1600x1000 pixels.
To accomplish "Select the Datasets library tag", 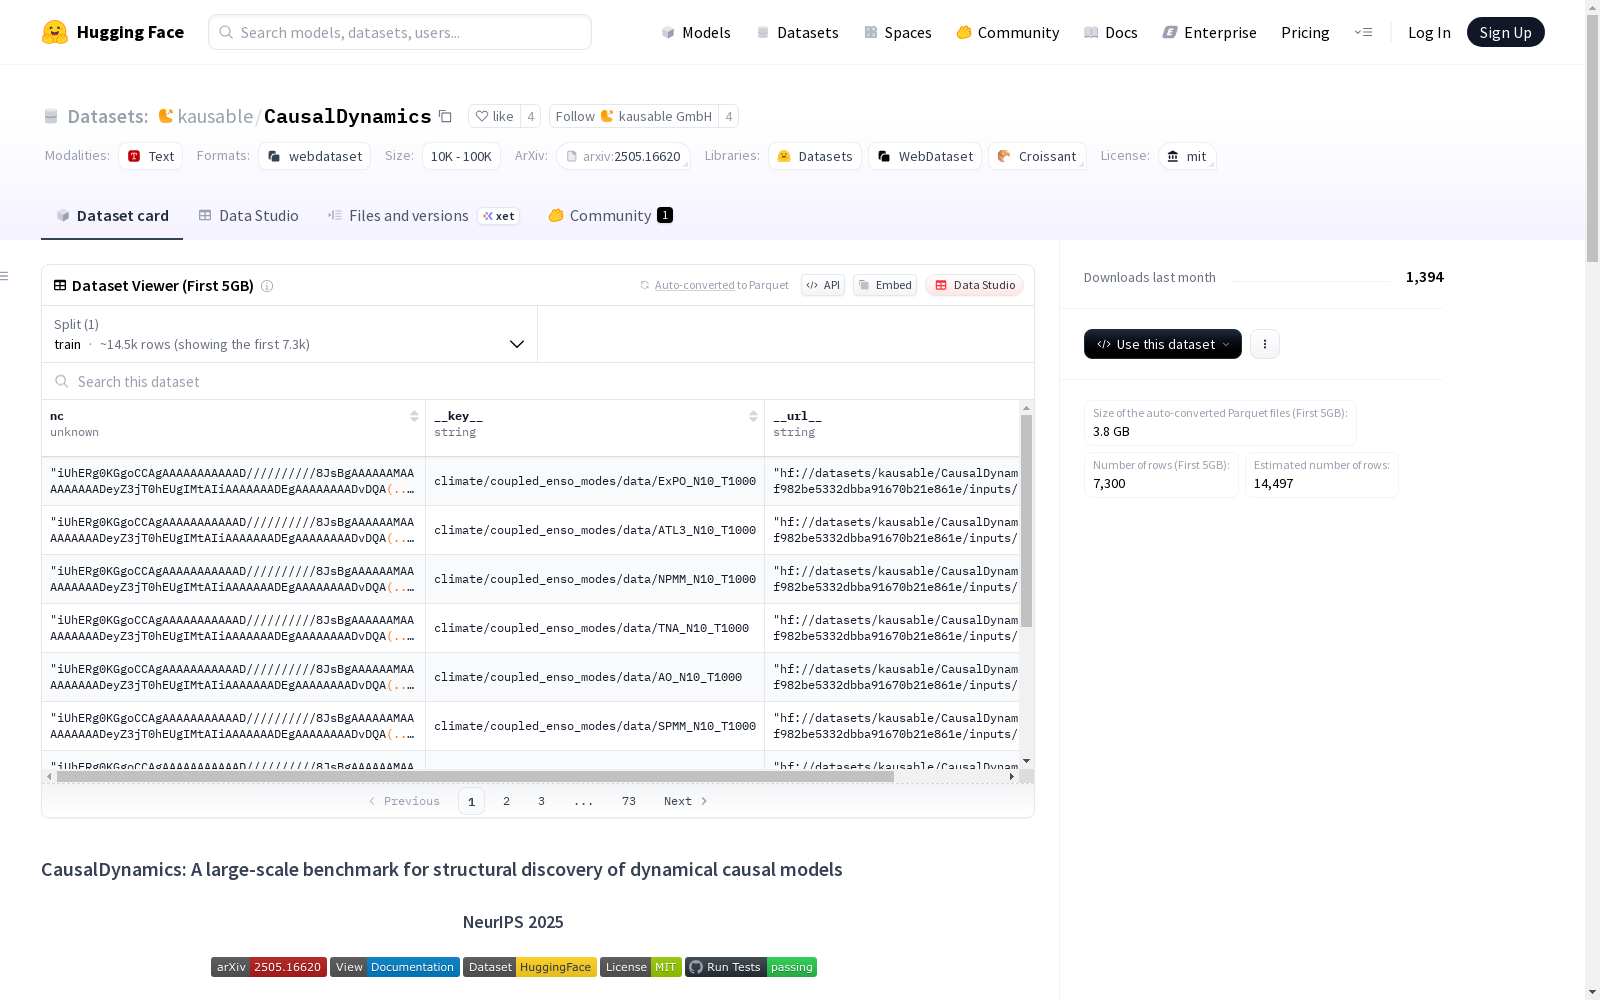I will (815, 156).
